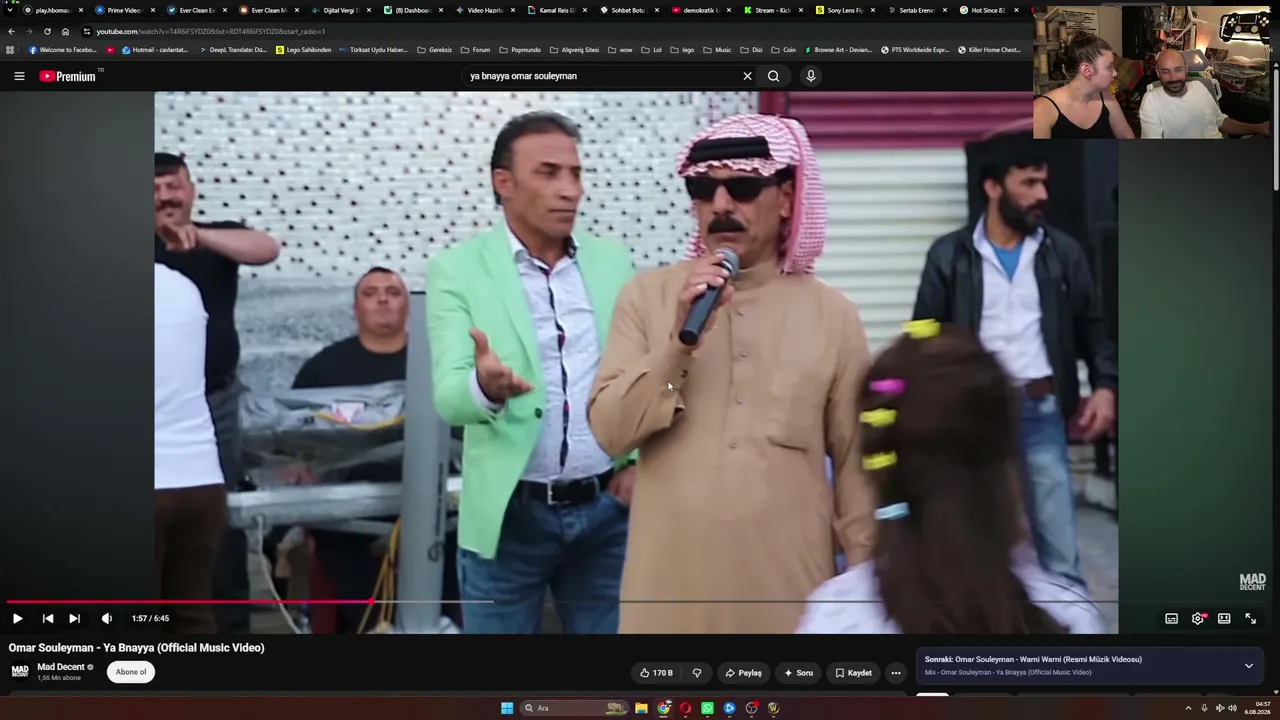Screen dimensions: 1280x720
Task: Open Gereksiz bookmarks folder
Action: [x=435, y=50]
